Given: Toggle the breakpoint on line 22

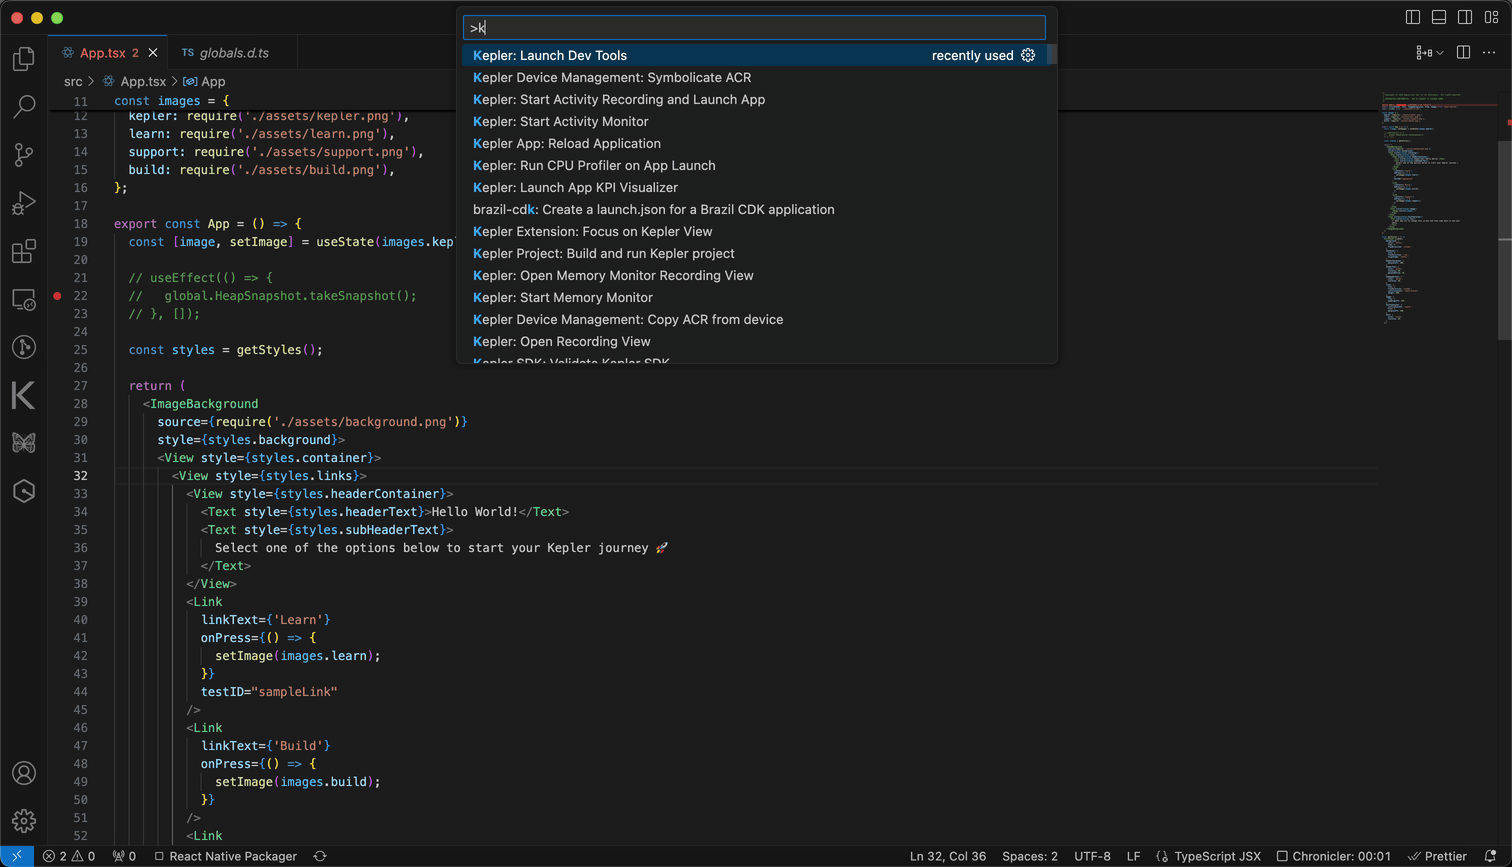Looking at the screenshot, I should tap(57, 295).
